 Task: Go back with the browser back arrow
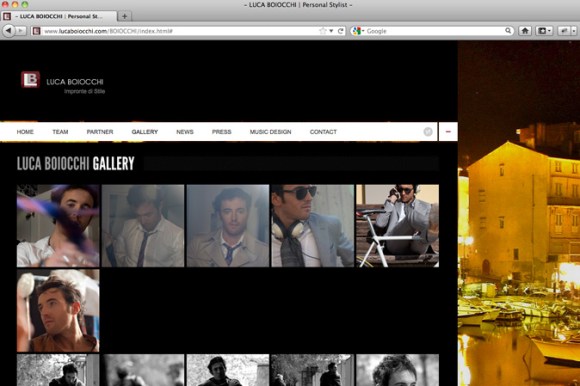click(x=9, y=31)
